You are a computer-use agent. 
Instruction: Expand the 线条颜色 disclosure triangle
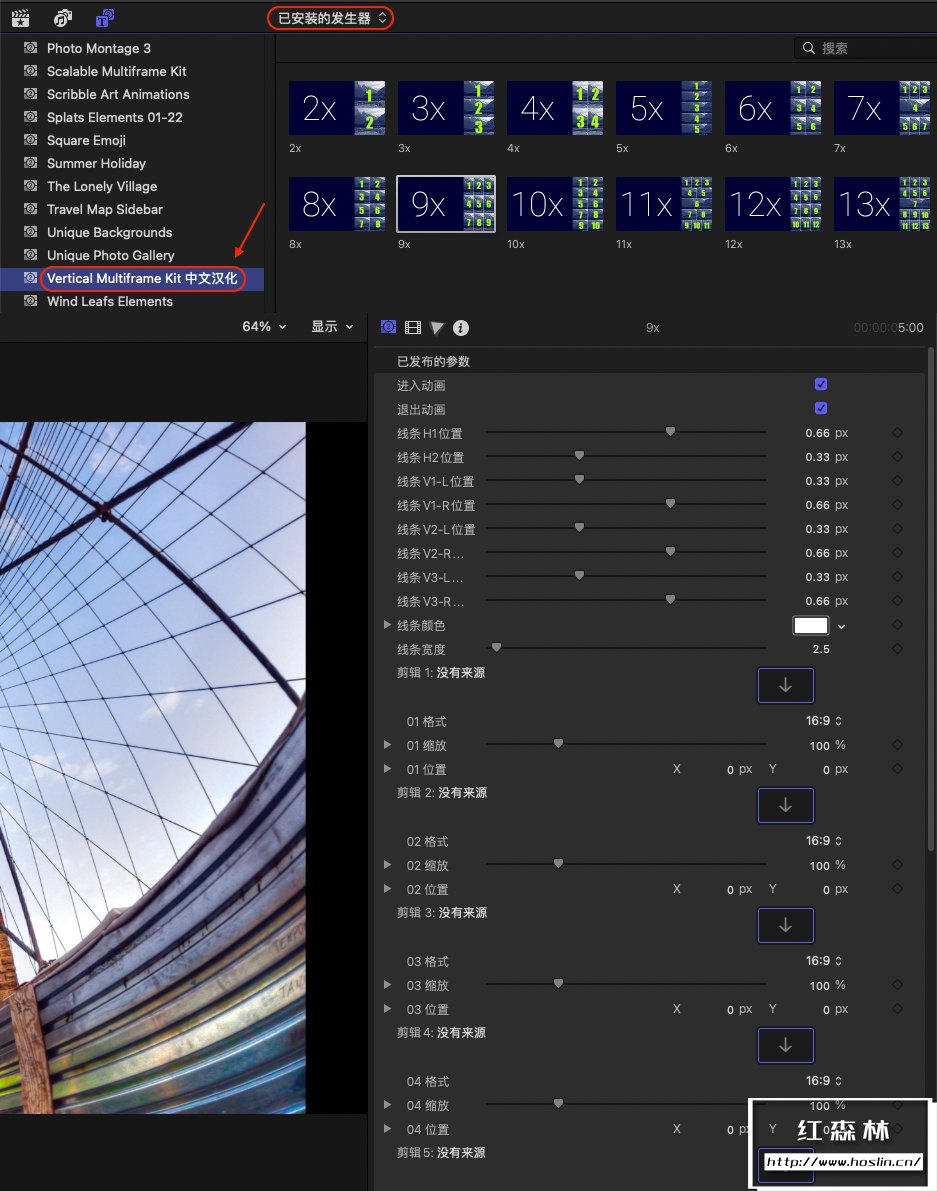[387, 624]
